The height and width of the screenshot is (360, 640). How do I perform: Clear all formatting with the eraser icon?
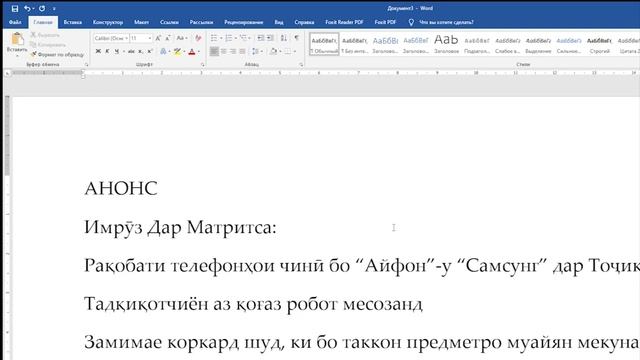pyautogui.click(x=198, y=38)
